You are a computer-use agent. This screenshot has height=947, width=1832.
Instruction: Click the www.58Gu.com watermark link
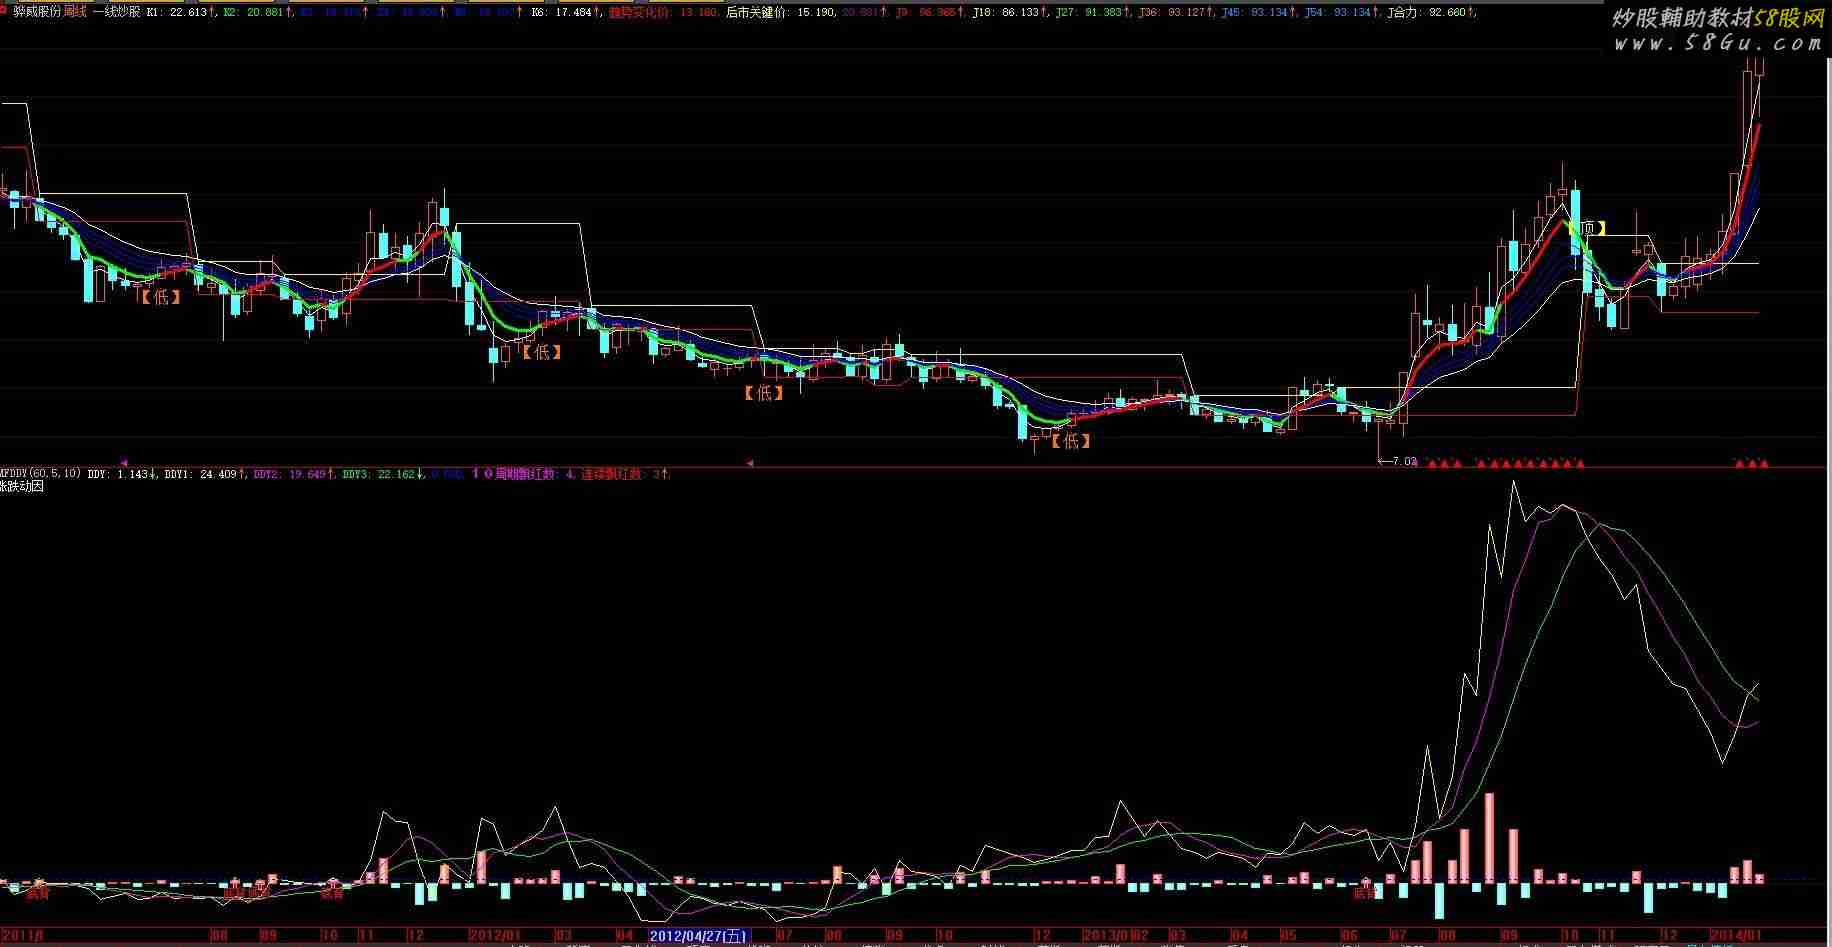[1716, 43]
